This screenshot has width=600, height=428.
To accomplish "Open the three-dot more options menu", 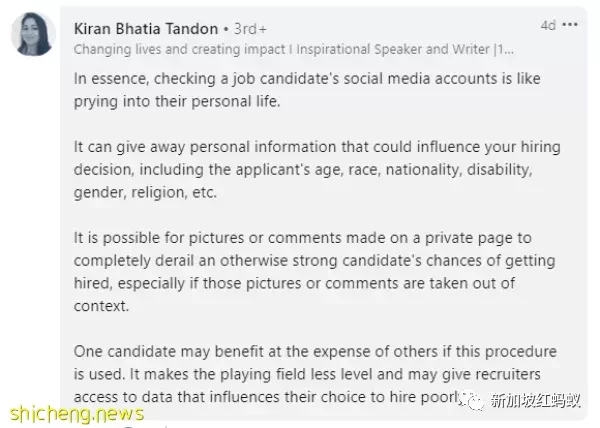I will 570,25.
